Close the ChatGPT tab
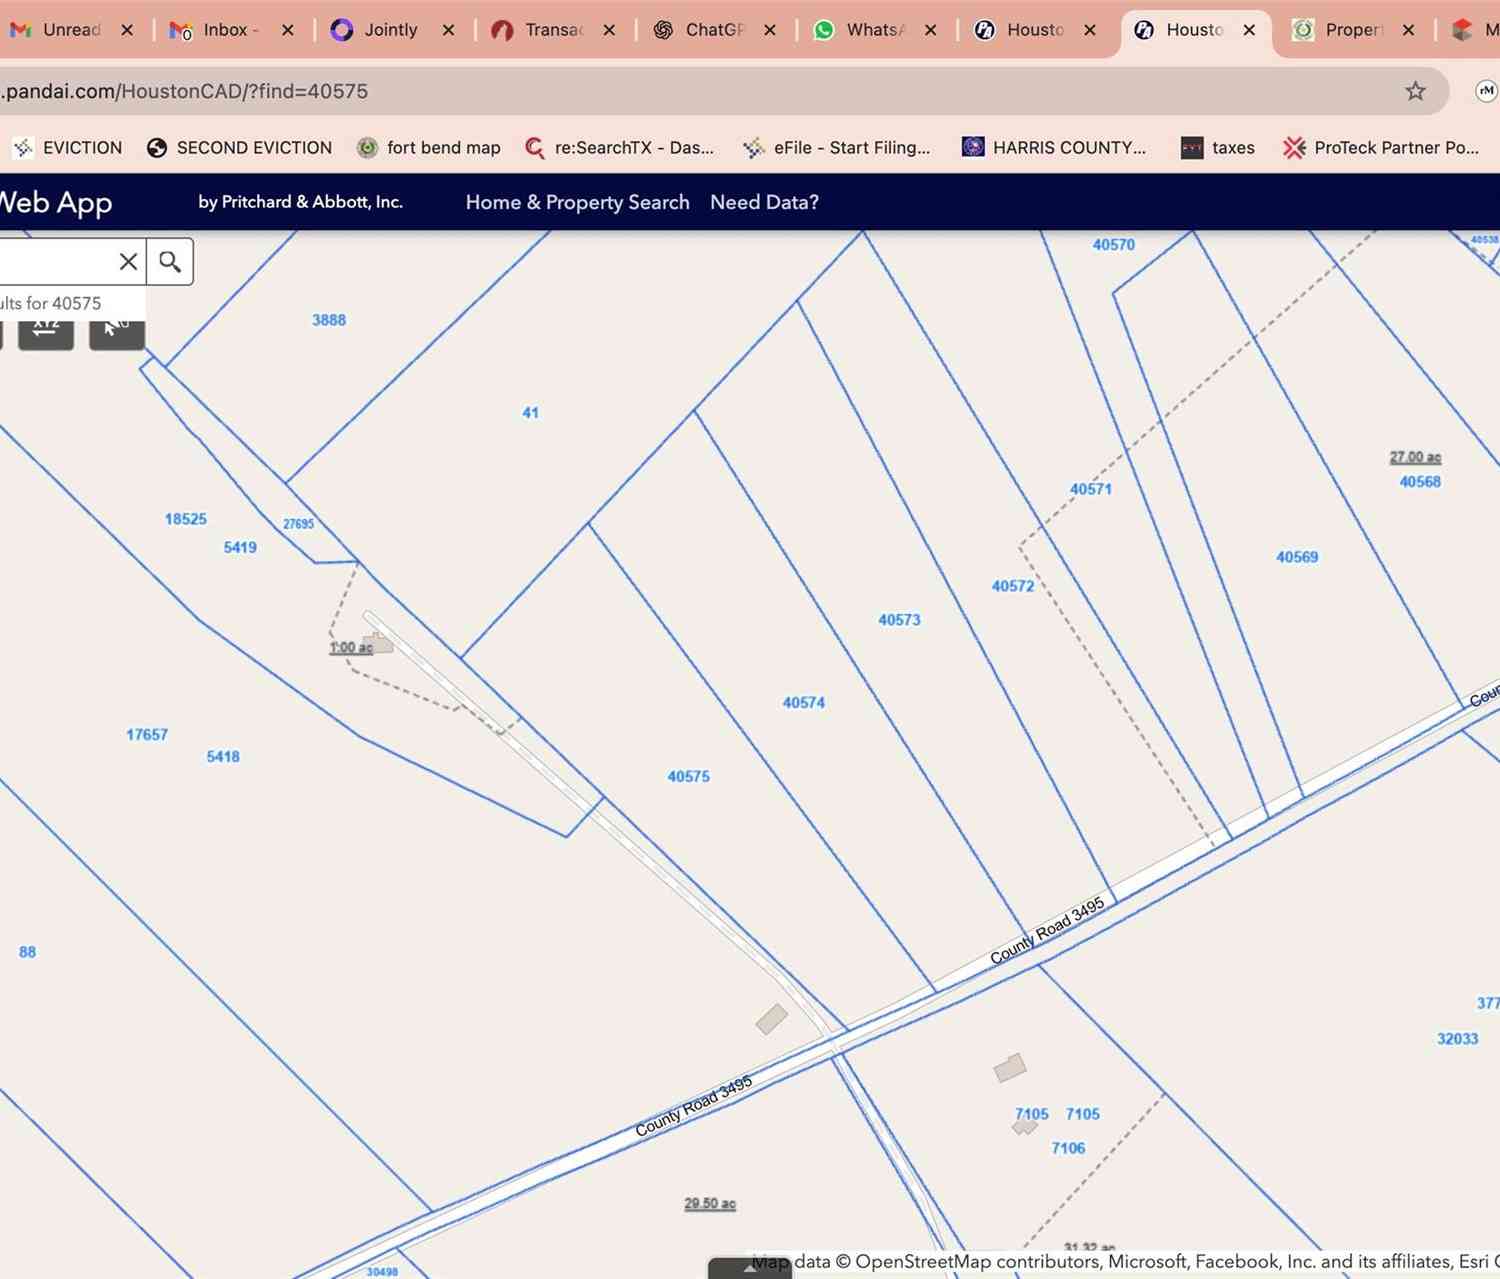Viewport: 1500px width, 1279px height. 770,30
